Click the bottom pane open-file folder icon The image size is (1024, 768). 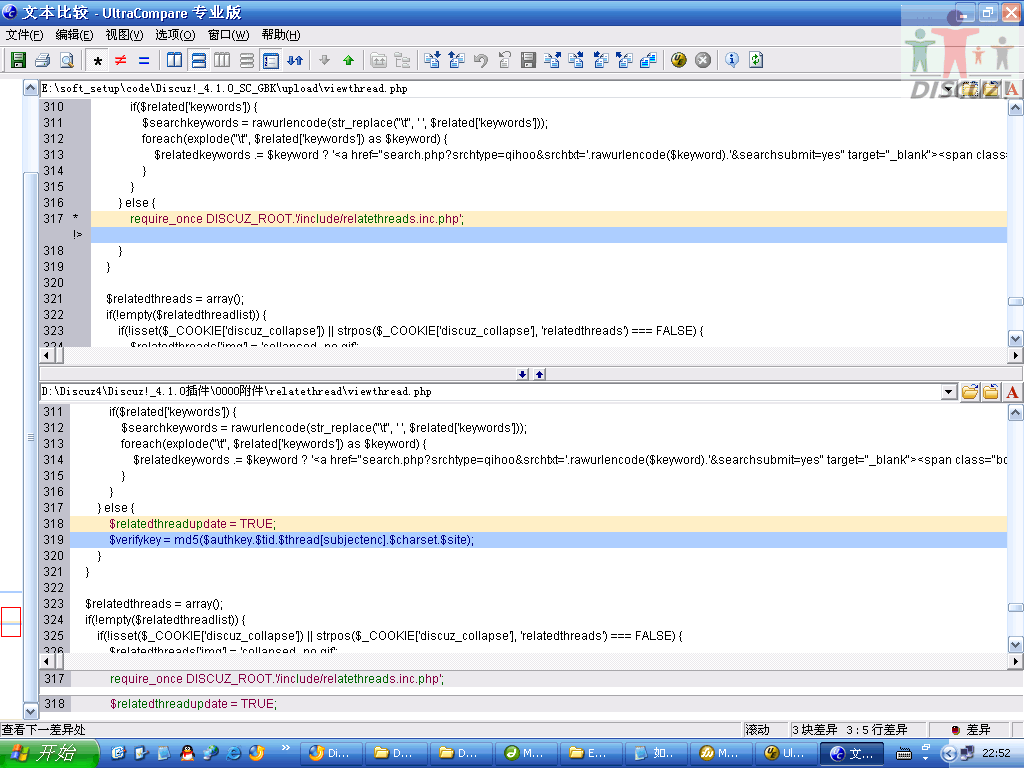point(970,392)
